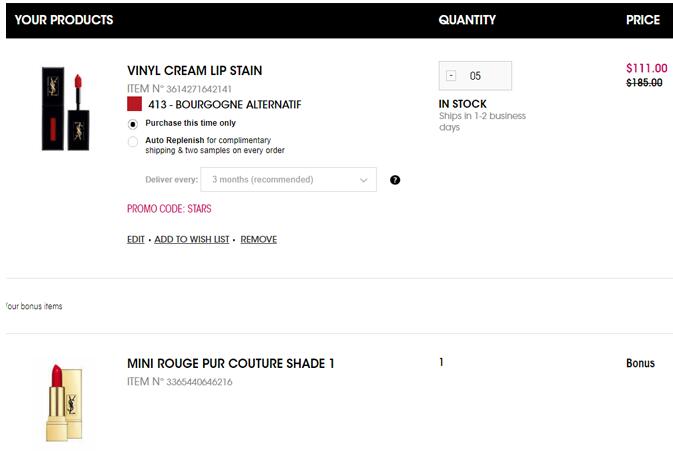Click the Mini Rouge Pur Couture lipstick image
673x456 pixels.
tap(64, 402)
